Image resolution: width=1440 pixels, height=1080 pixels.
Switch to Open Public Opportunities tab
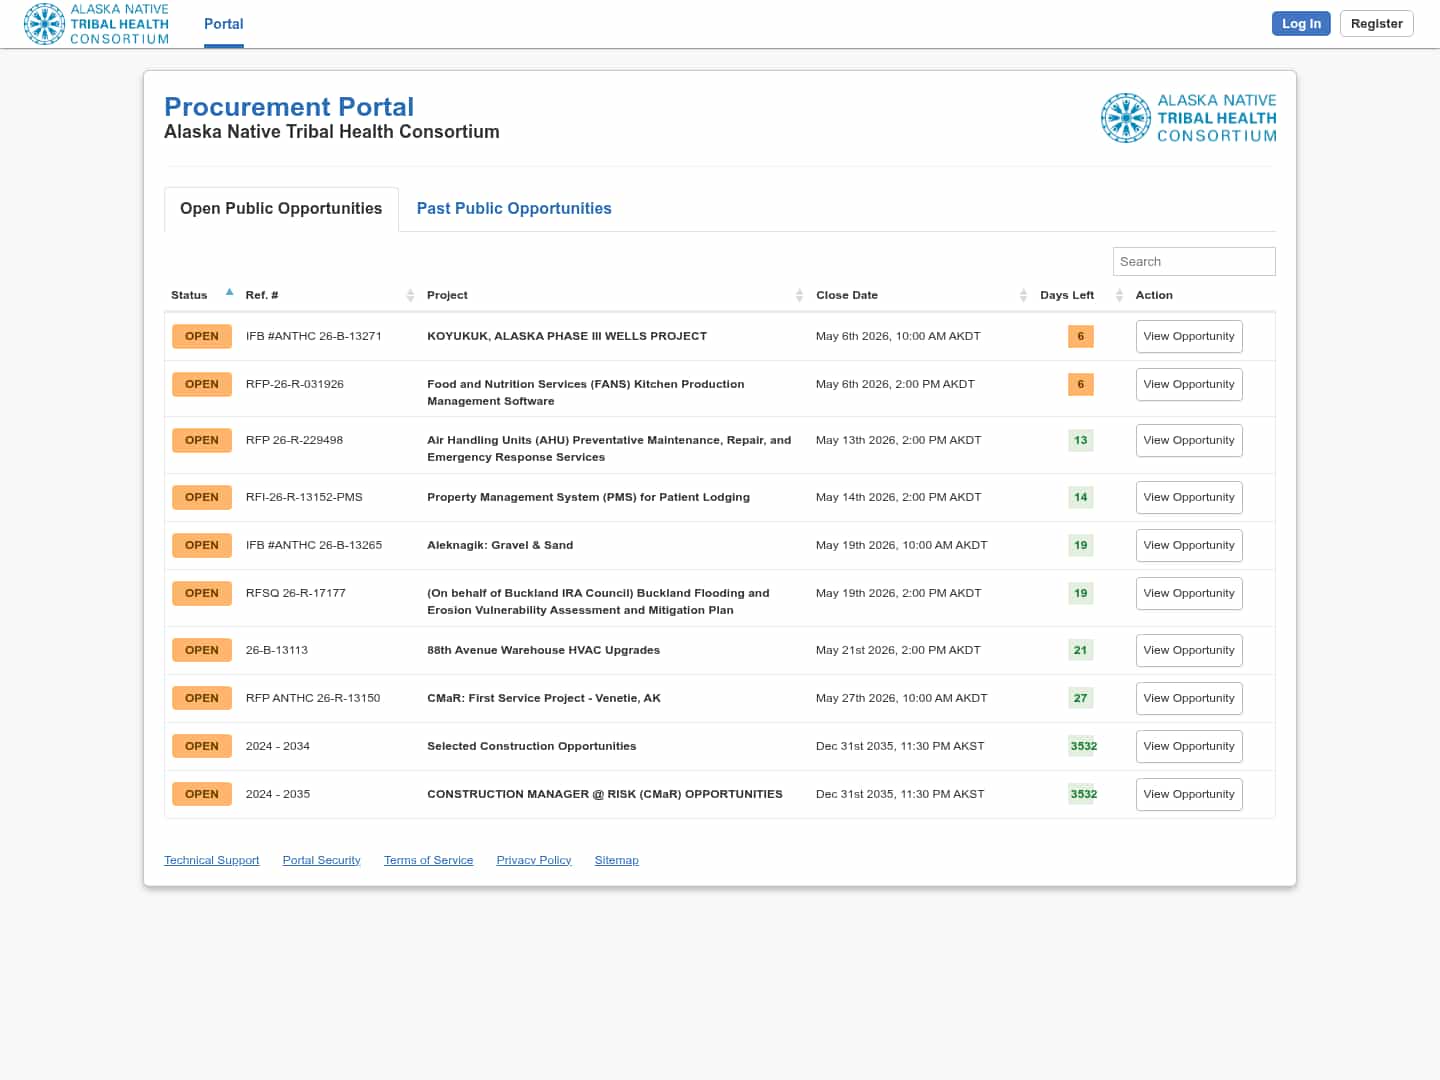tap(281, 209)
